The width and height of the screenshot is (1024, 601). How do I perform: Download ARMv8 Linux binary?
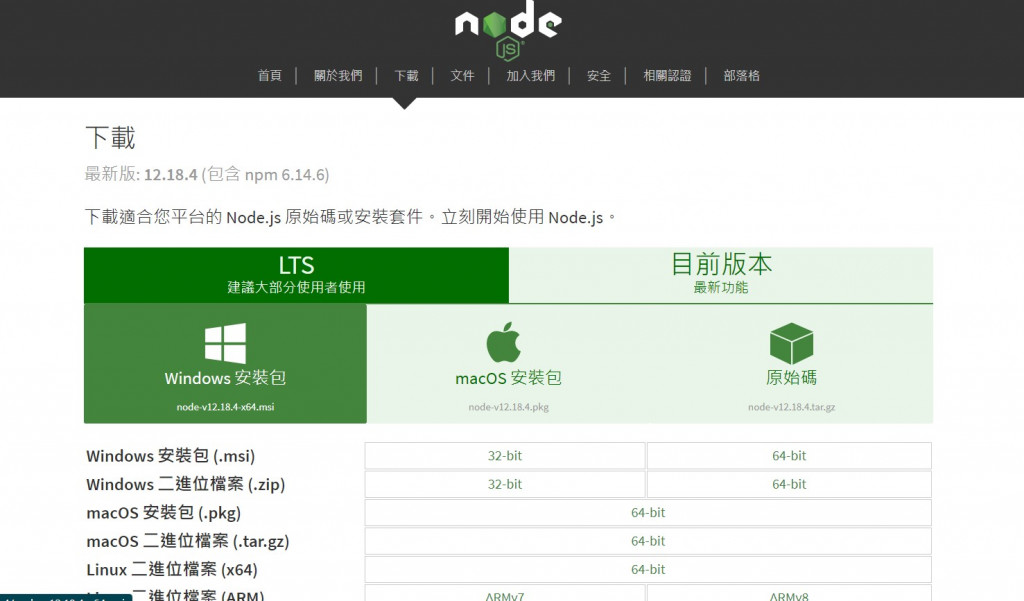coord(789,594)
